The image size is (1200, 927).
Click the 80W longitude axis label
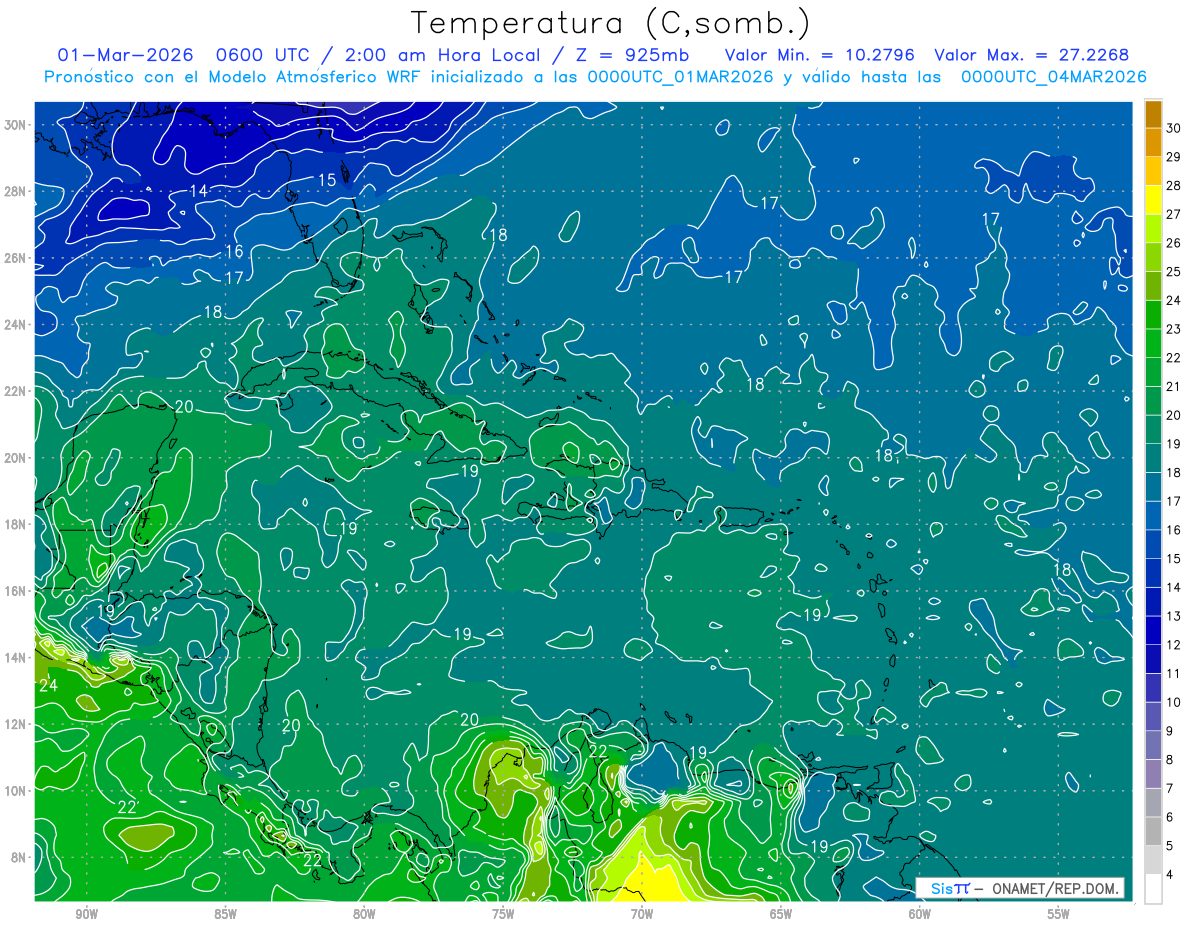(x=364, y=914)
